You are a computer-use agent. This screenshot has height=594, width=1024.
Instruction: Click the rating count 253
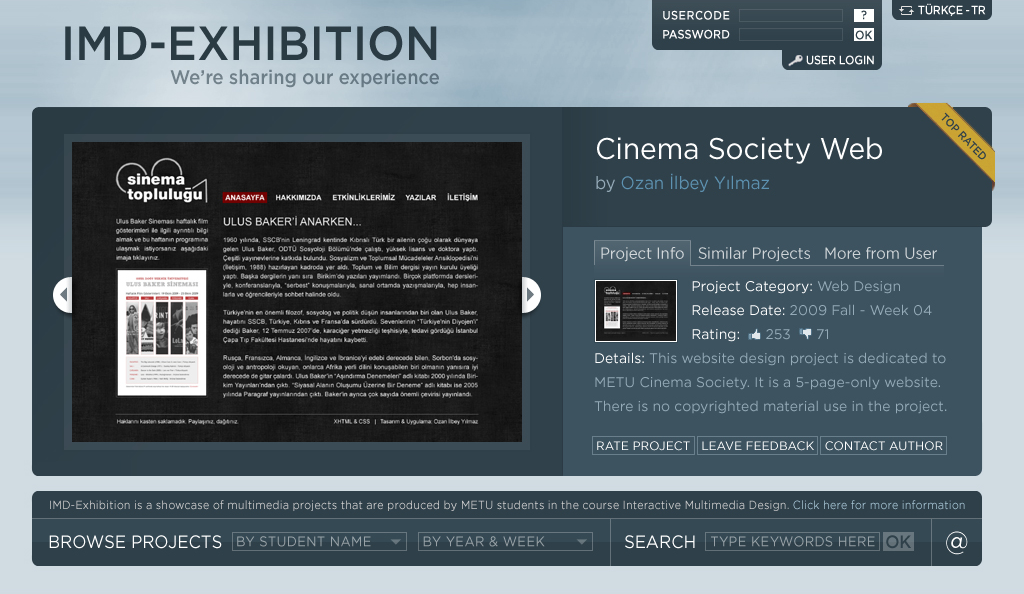click(777, 335)
